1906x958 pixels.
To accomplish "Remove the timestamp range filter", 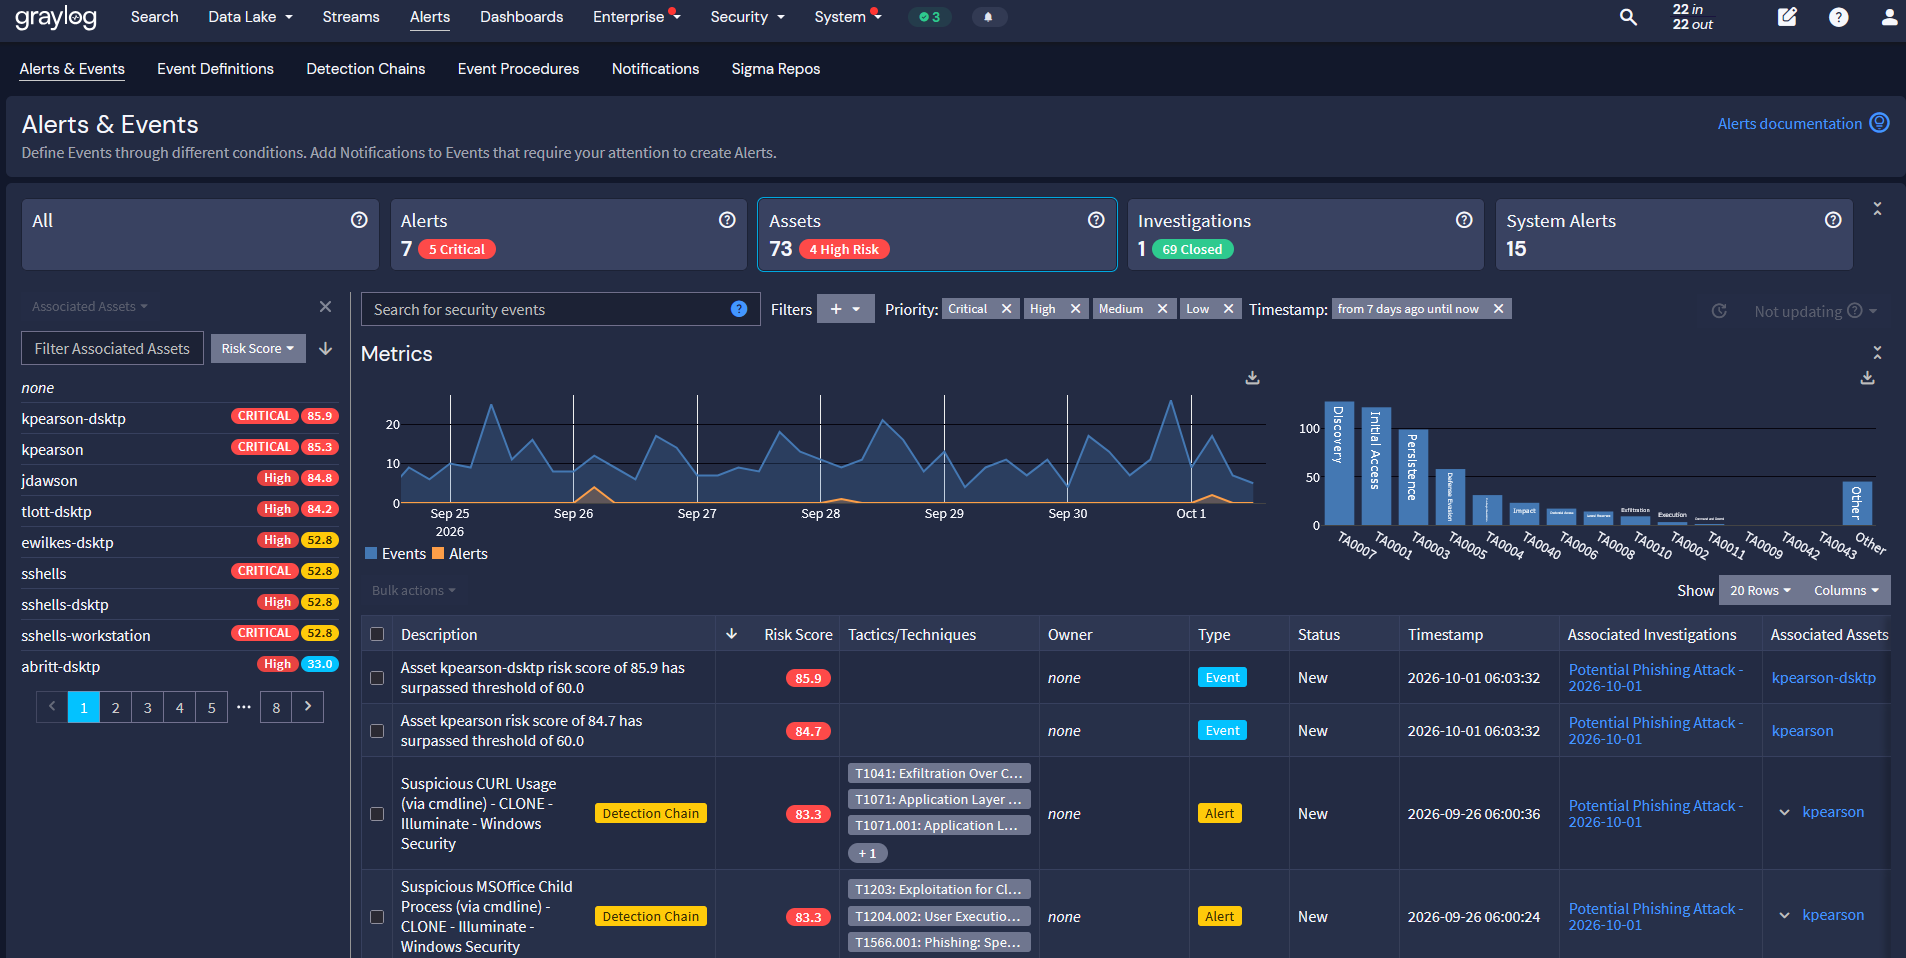I will pyautogui.click(x=1498, y=309).
